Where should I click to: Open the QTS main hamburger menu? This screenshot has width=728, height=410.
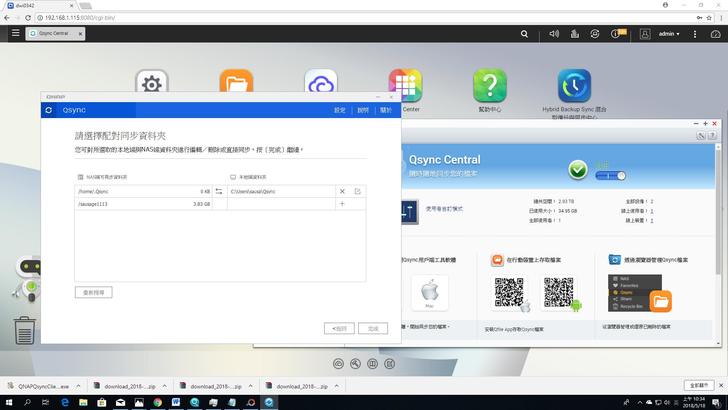coord(14,33)
